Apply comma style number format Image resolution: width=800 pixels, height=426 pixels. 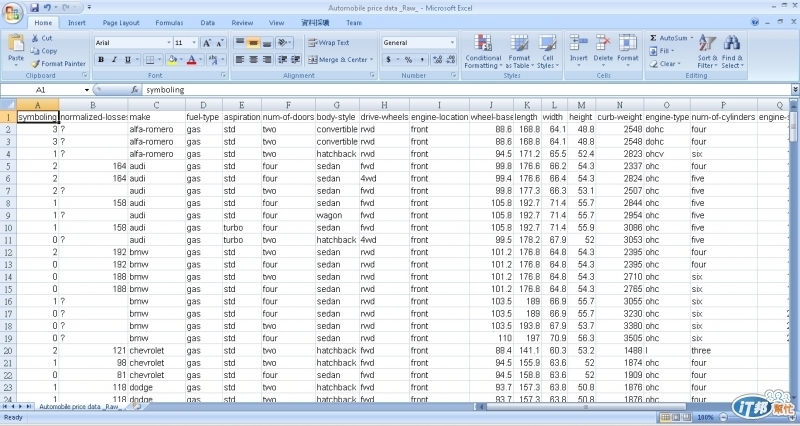[422, 60]
